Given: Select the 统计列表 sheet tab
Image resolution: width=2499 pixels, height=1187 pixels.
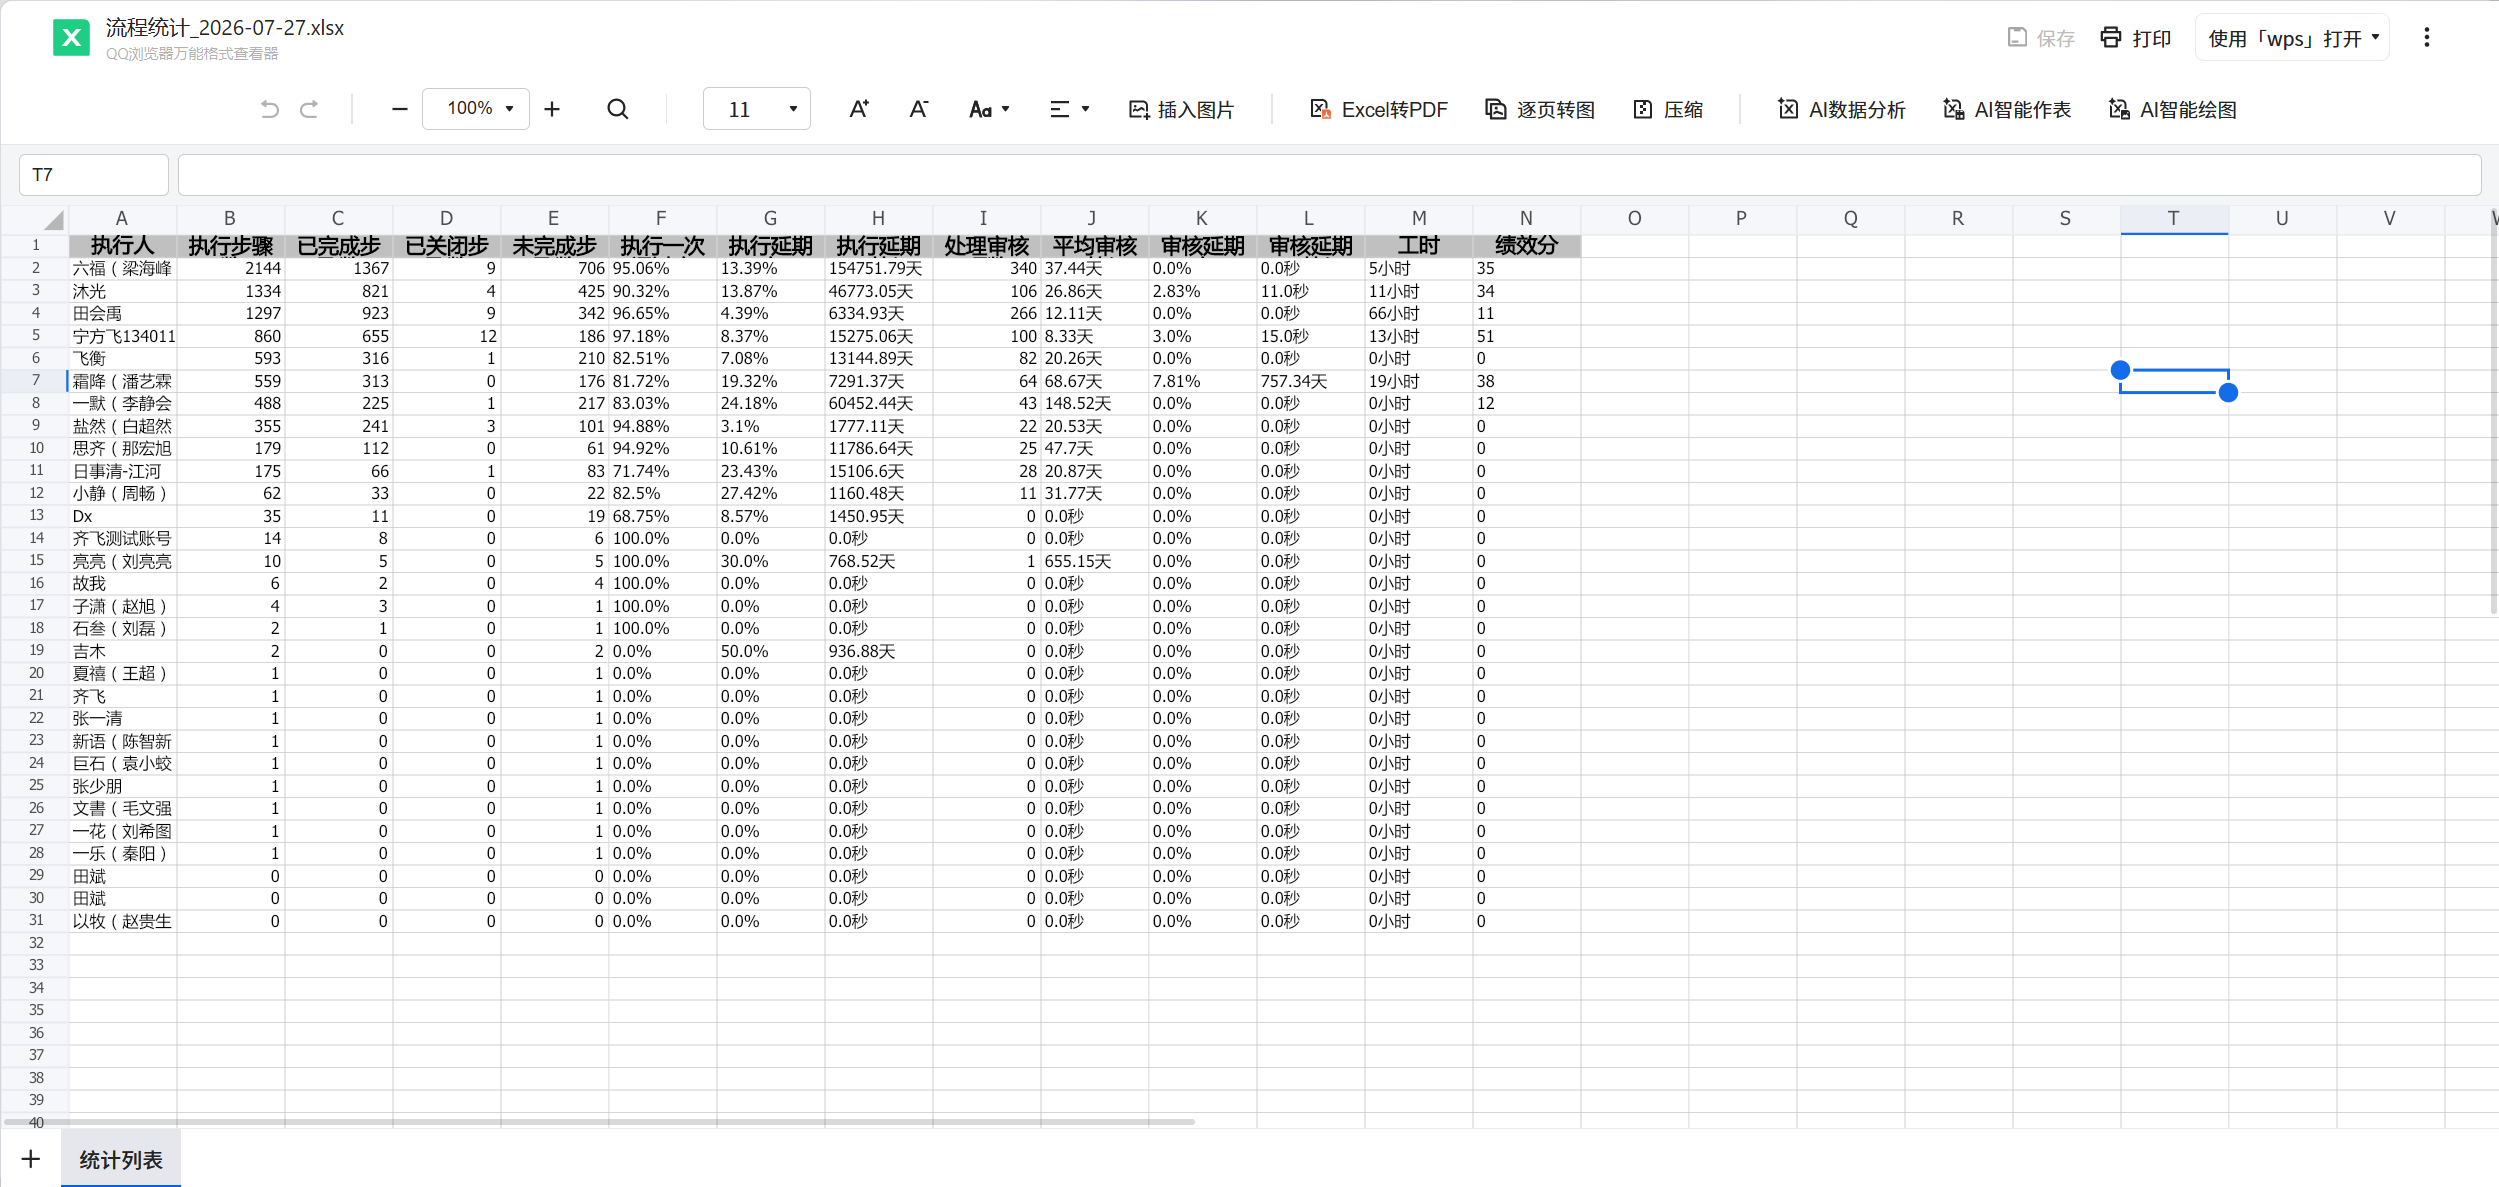Looking at the screenshot, I should coord(121,1159).
